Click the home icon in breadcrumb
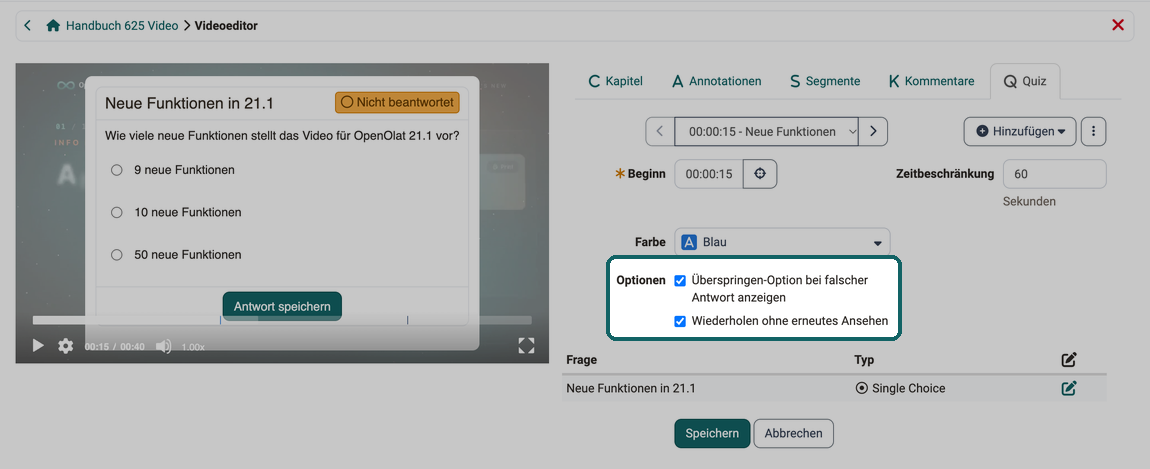Viewport: 1150px width, 469px height. tap(53, 26)
